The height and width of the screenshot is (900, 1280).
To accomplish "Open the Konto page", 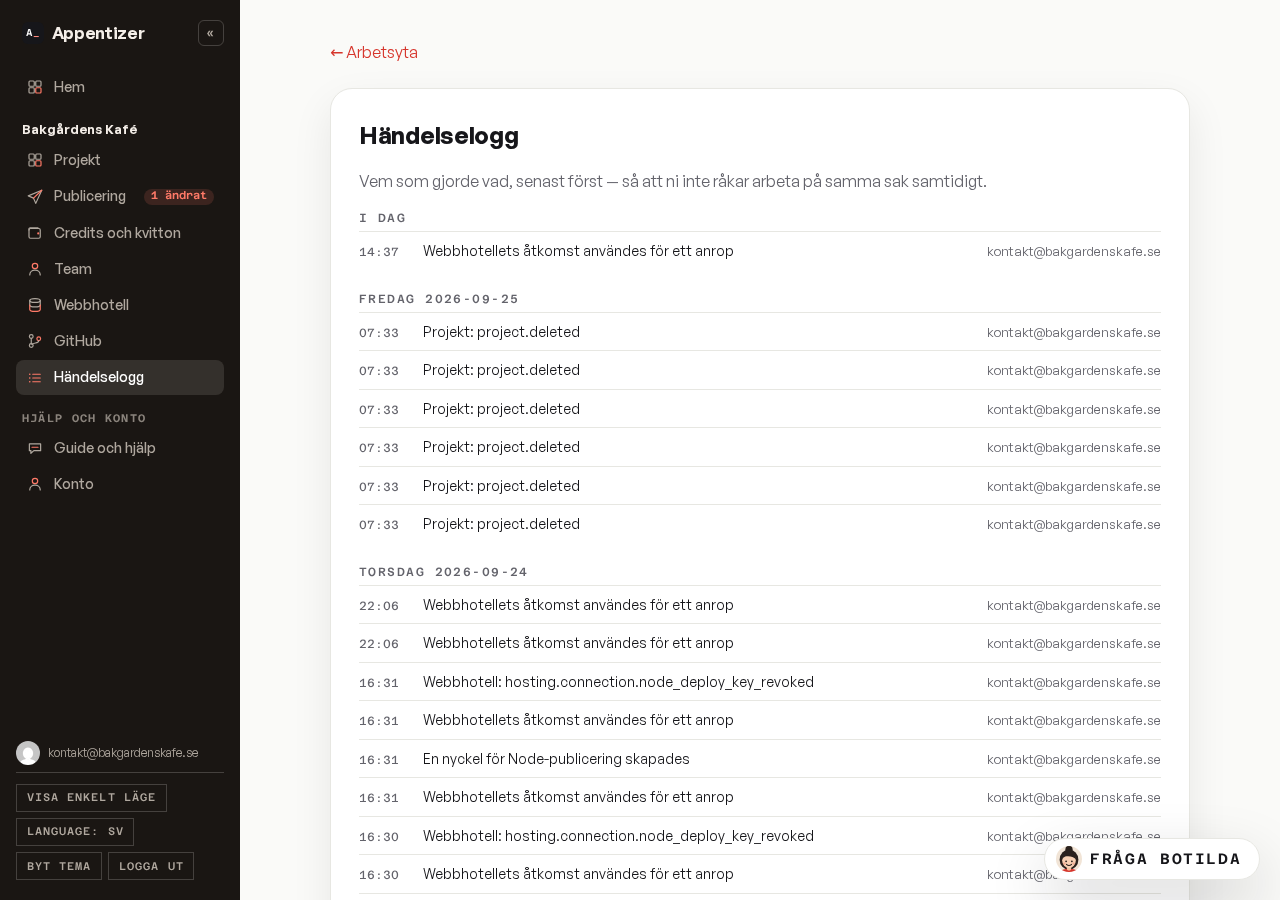I will (120, 484).
